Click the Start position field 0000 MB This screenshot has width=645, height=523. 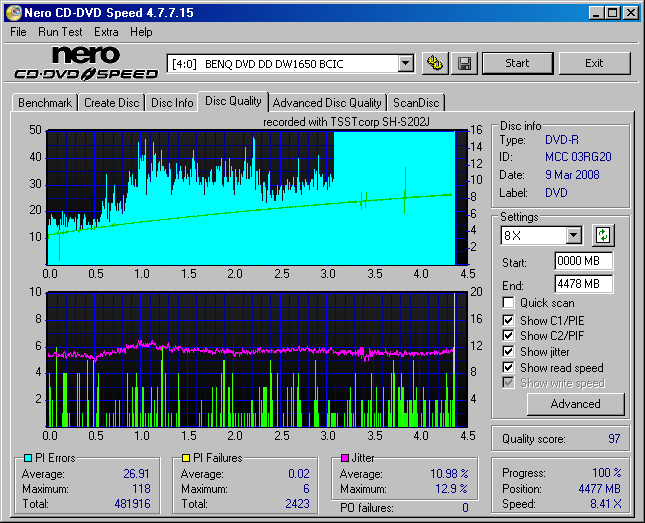[583, 261]
